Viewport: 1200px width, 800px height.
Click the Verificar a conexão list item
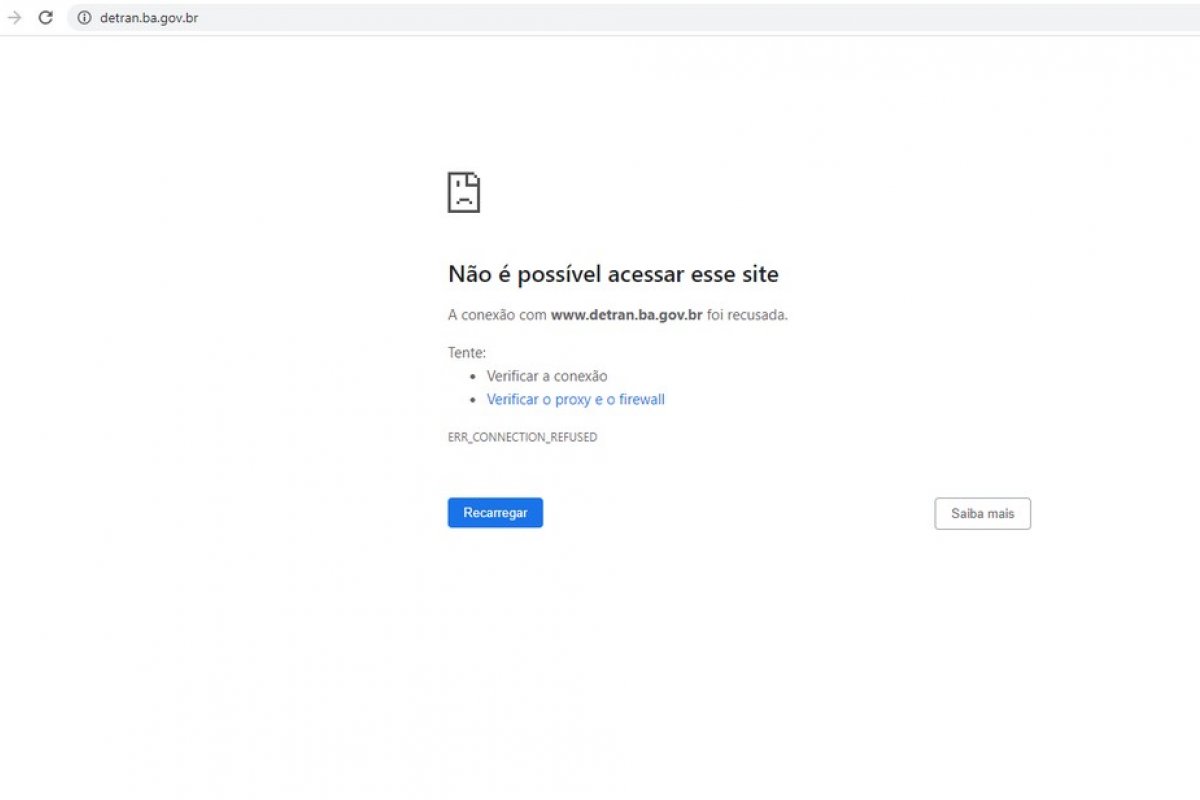[546, 376]
